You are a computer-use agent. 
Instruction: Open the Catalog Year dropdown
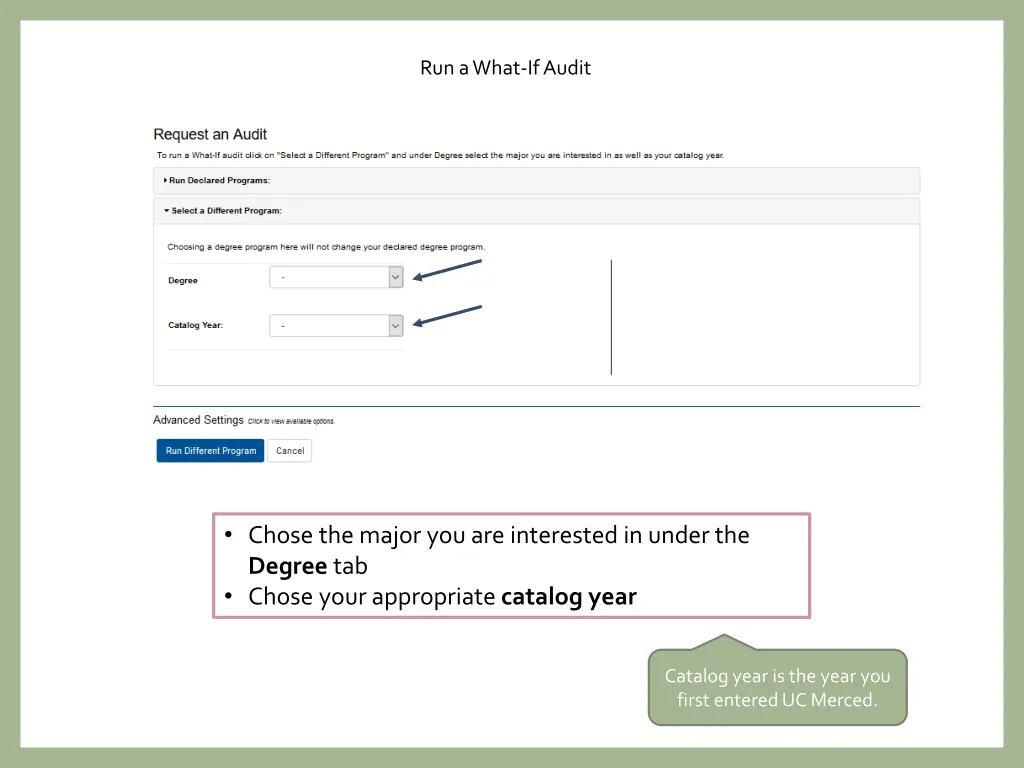click(336, 326)
